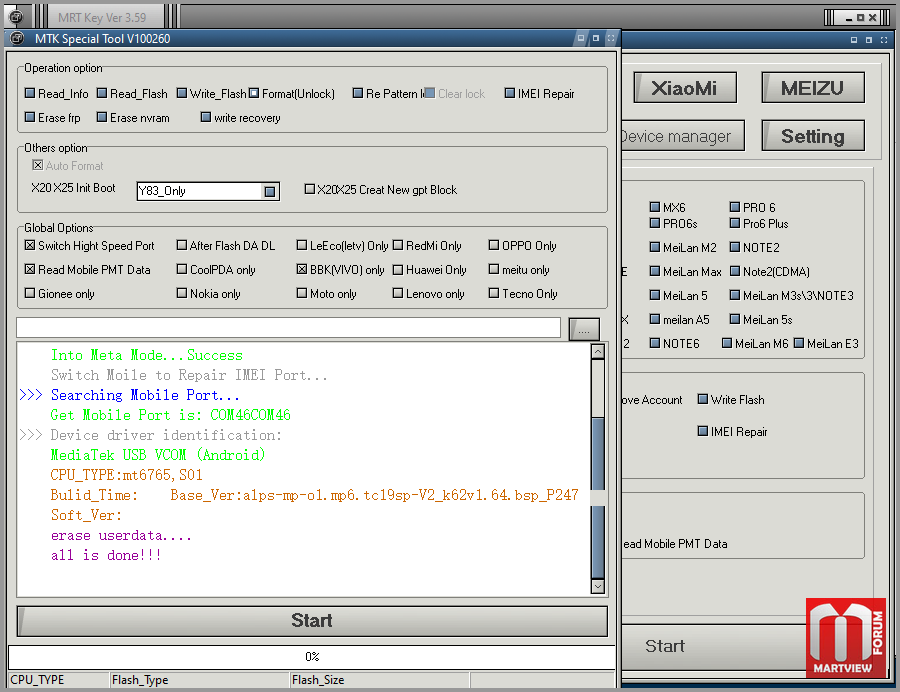Click the MRT Key app icon
This screenshot has width=900, height=692.
pos(17,17)
